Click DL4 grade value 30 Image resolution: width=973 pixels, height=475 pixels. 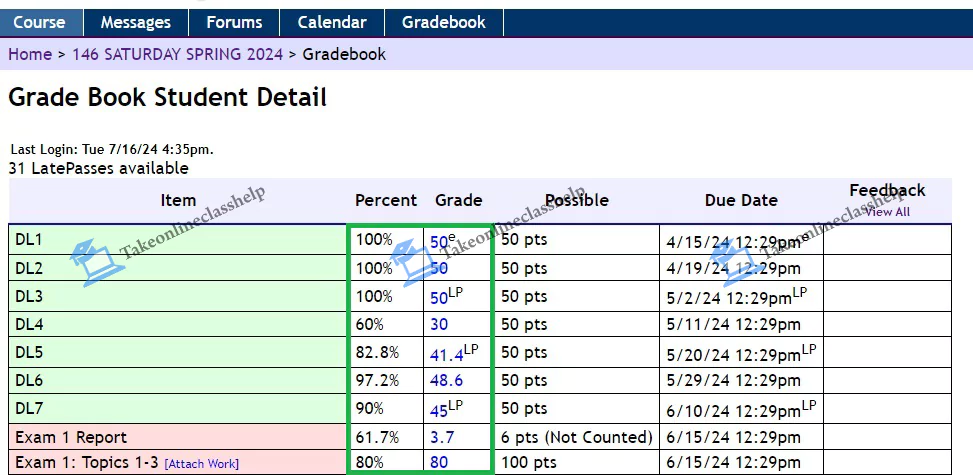[439, 325]
